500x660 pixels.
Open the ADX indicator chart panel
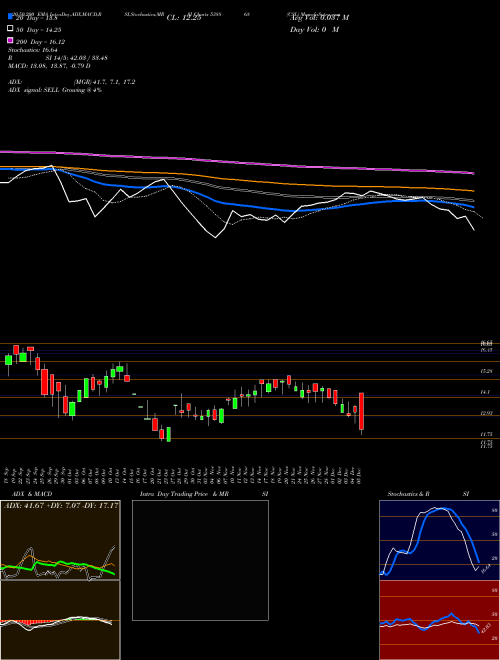click(x=60, y=540)
